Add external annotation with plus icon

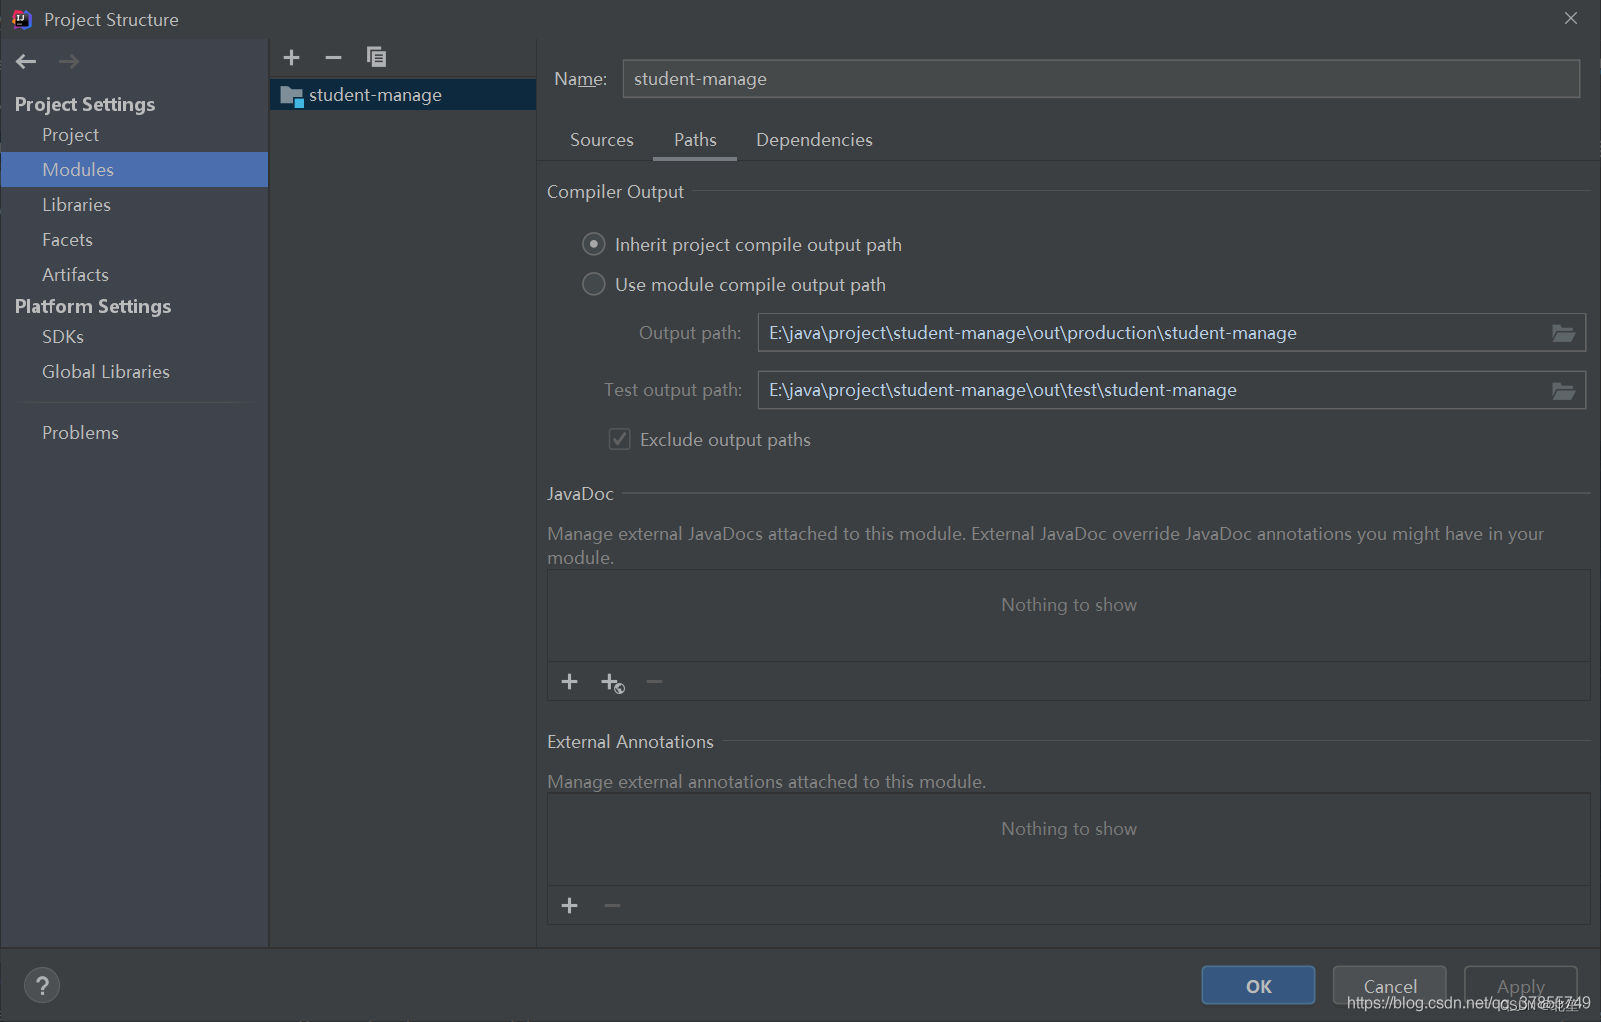569,905
